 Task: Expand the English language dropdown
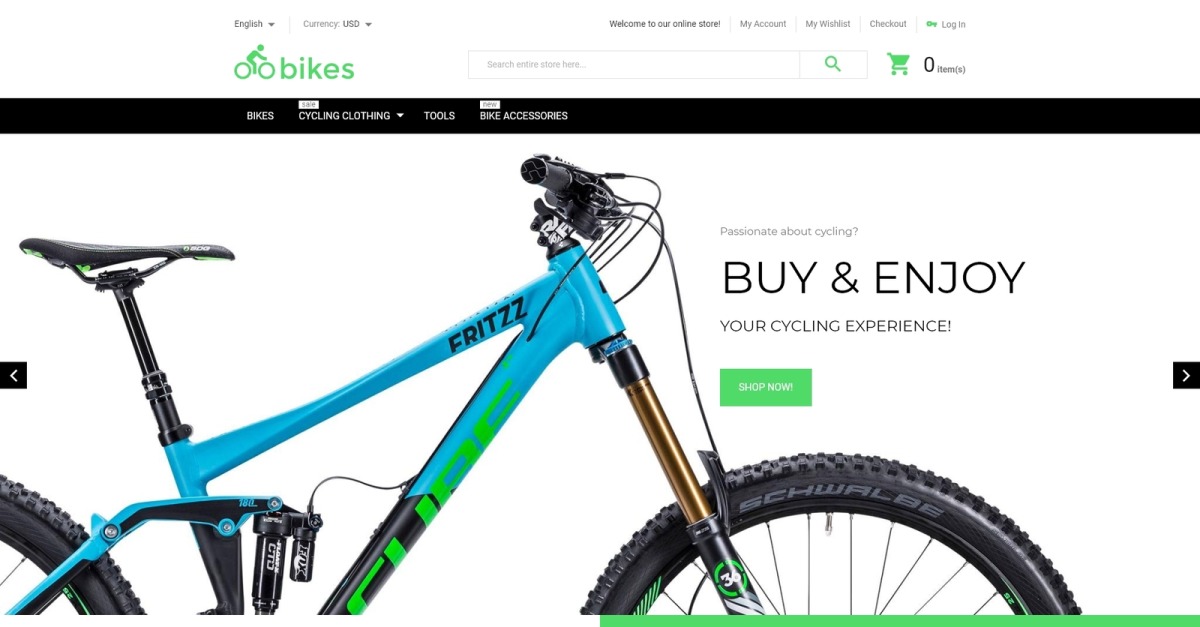[254, 24]
